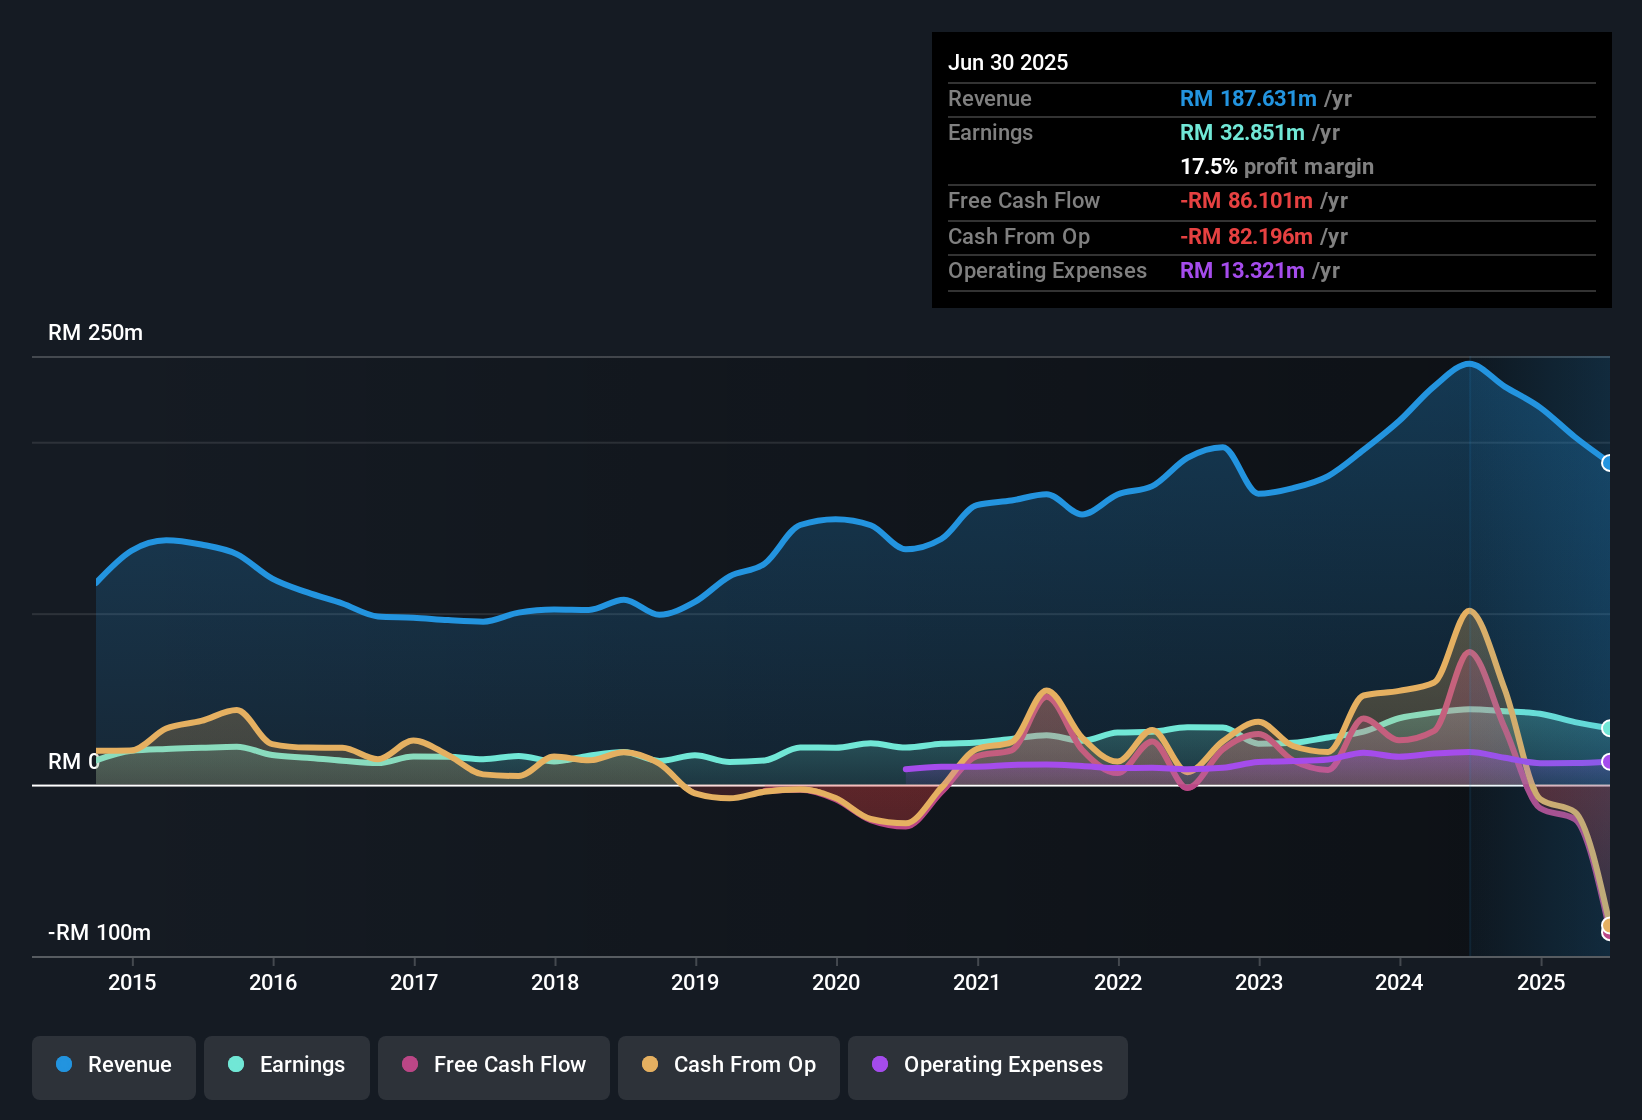
Task: Click the RM 0 y-axis label
Action: [74, 761]
